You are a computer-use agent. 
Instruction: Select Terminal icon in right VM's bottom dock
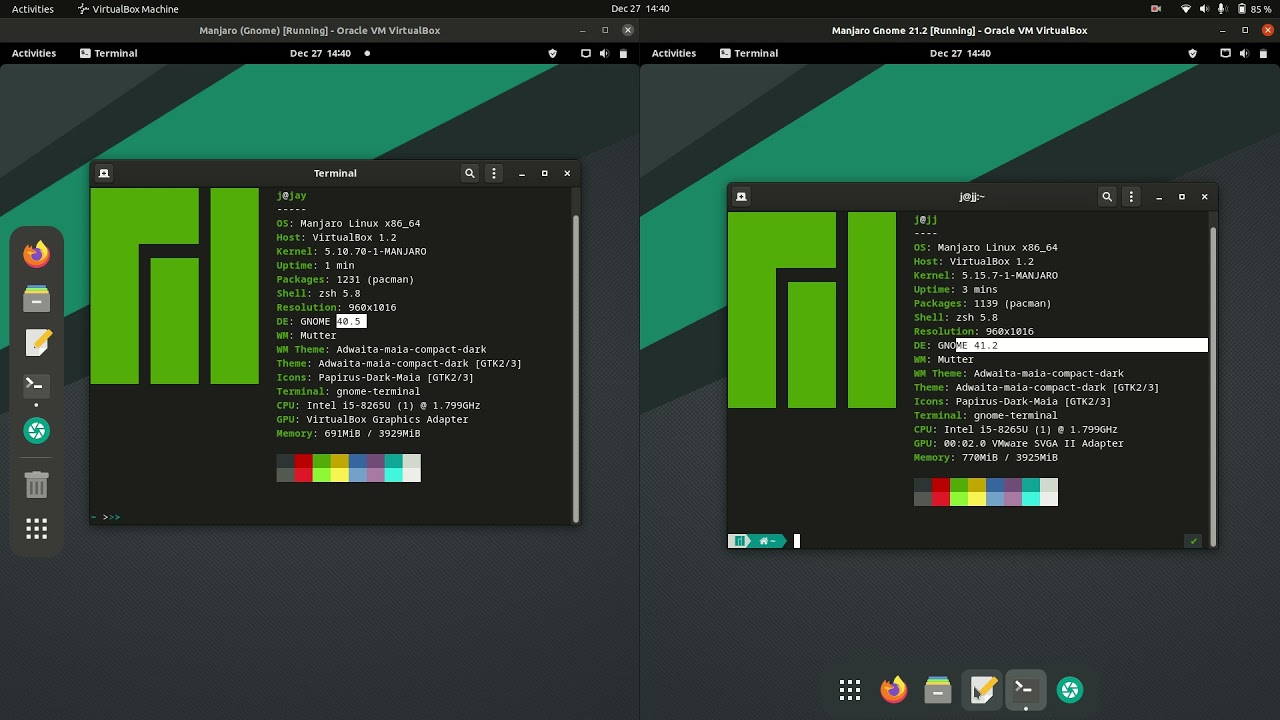click(1025, 688)
